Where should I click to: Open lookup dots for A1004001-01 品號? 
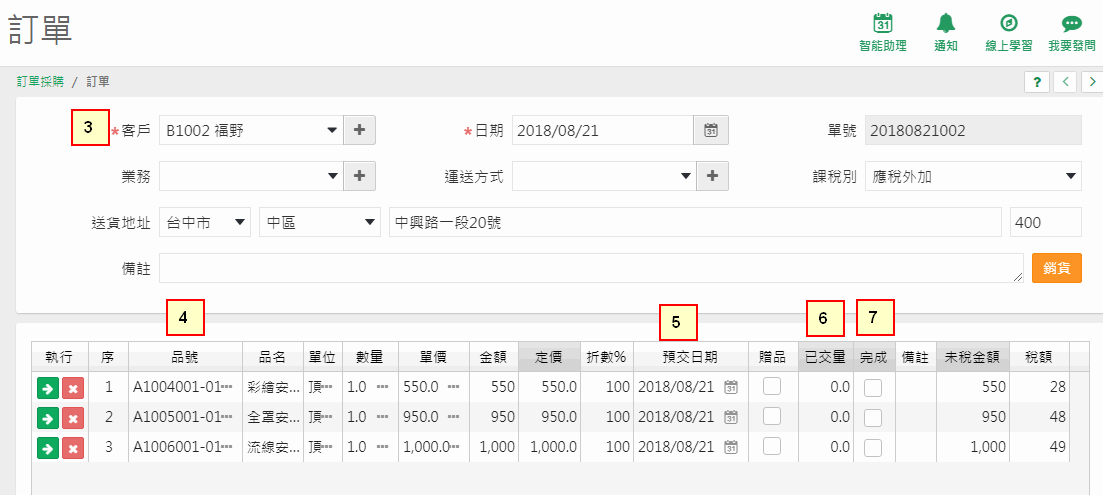tap(227, 387)
